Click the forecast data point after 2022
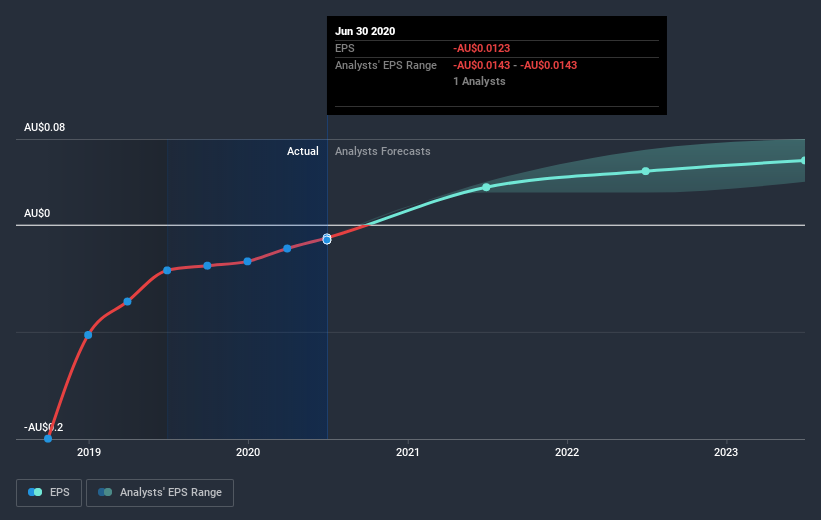The height and width of the screenshot is (520, 821). 646,171
